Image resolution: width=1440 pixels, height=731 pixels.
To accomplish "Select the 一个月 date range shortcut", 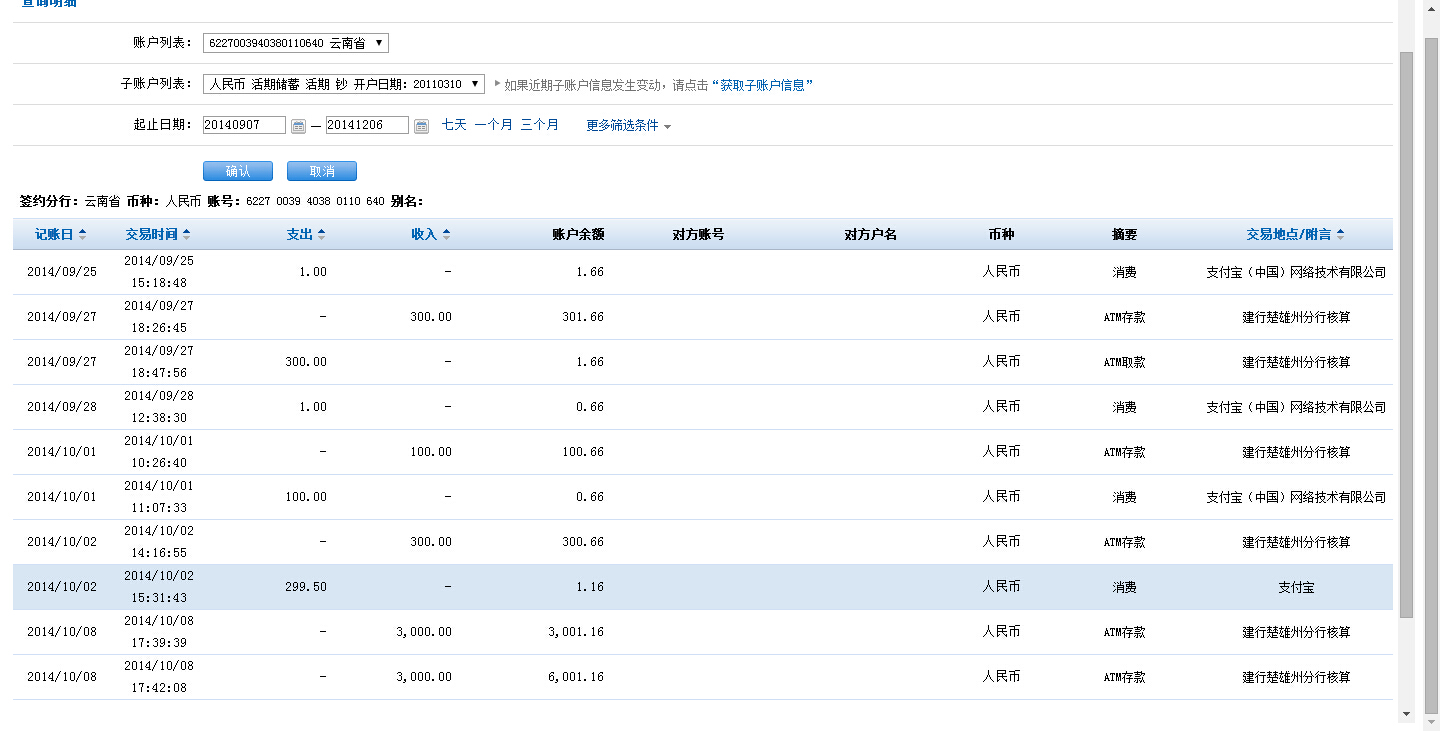I will (x=493, y=125).
